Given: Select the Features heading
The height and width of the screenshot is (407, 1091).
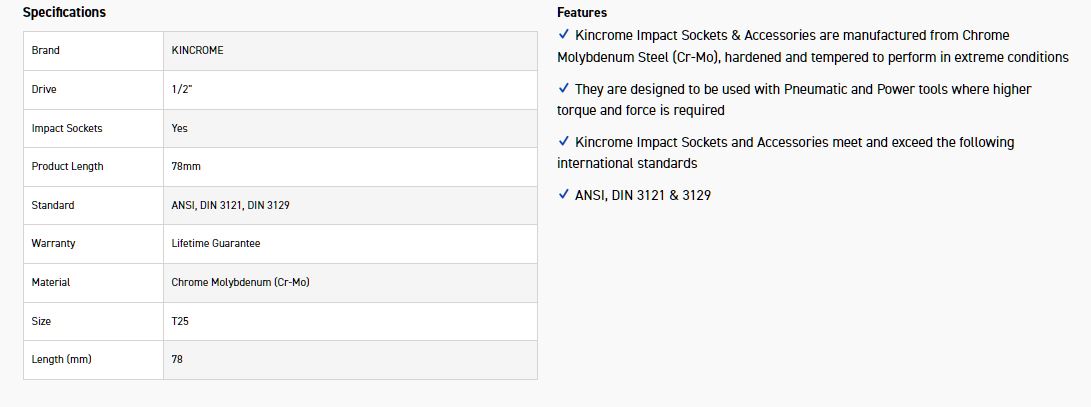Looking at the screenshot, I should (x=582, y=13).
